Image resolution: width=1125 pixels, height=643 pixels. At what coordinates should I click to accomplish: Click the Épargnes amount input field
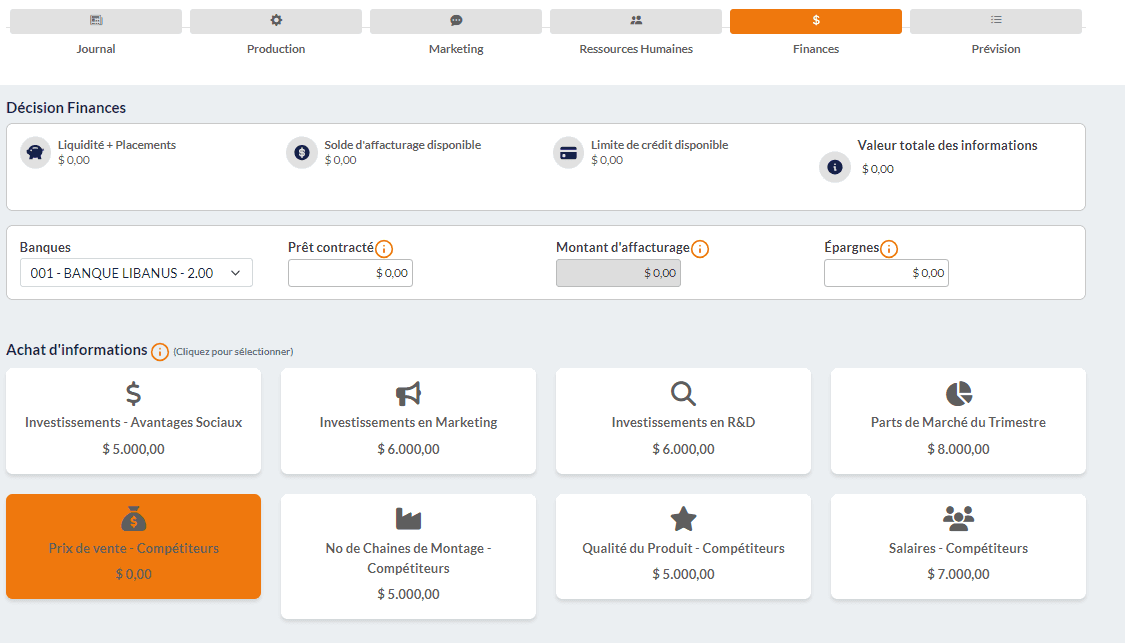click(886, 273)
